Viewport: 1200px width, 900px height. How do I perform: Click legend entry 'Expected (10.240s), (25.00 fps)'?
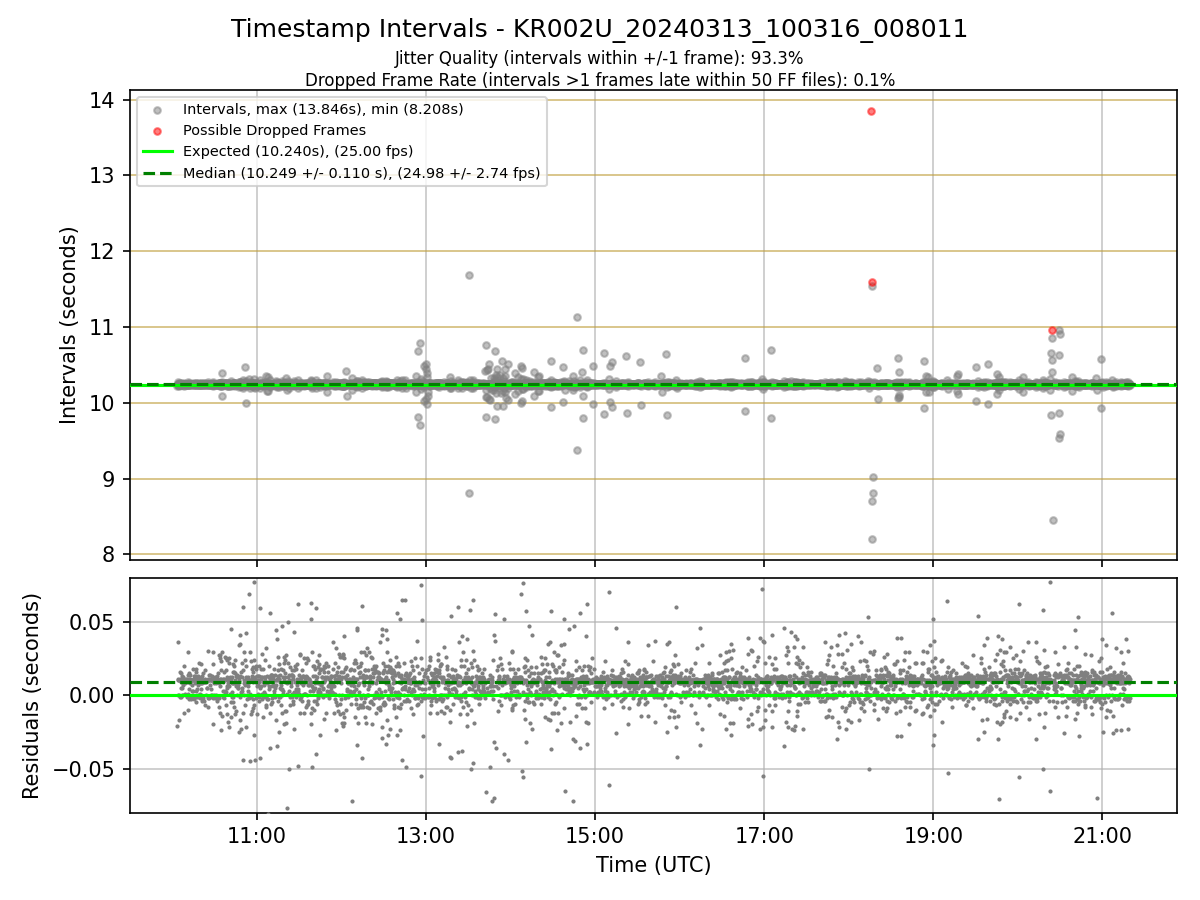pyautogui.click(x=298, y=151)
